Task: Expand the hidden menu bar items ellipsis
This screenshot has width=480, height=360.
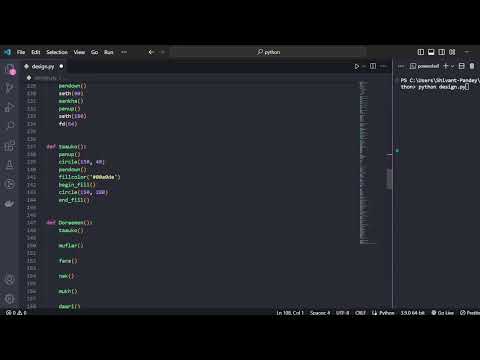Action: (124, 52)
